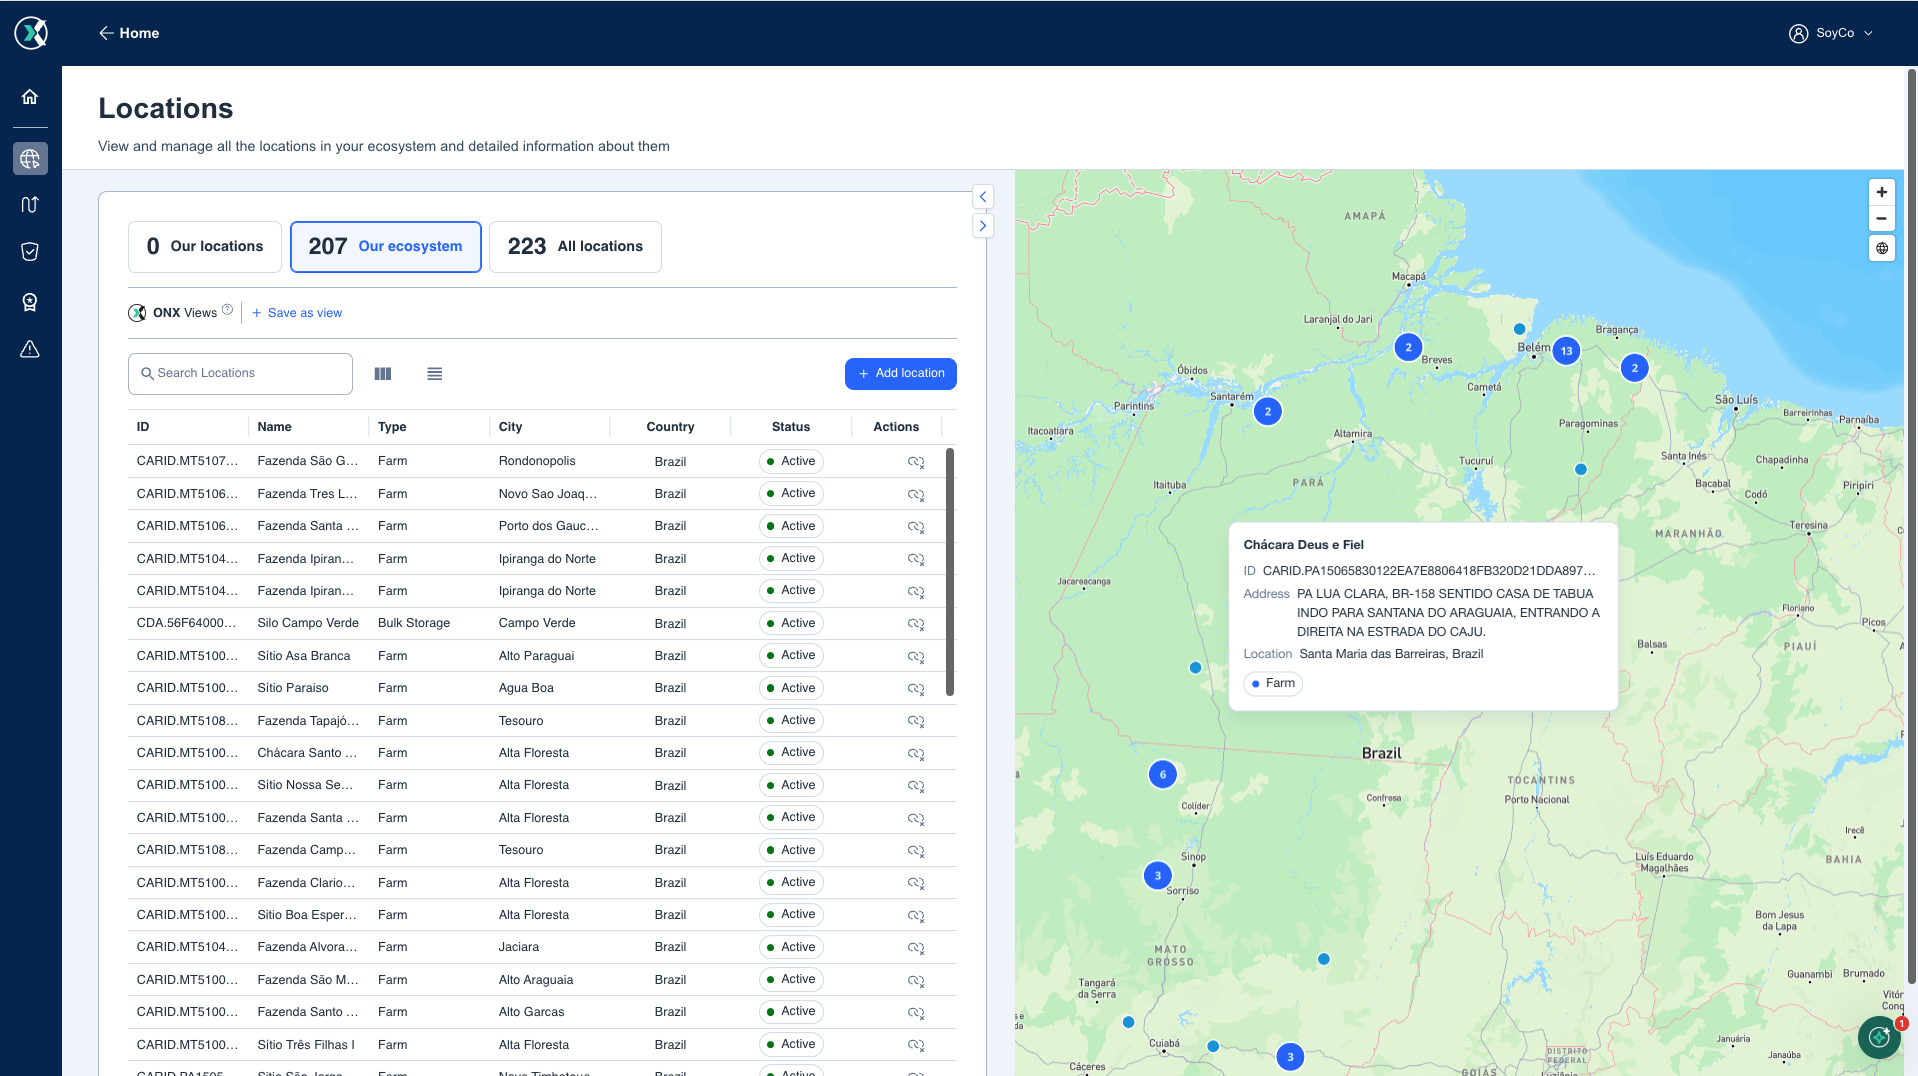Select the Our locations tab

[x=205, y=247]
